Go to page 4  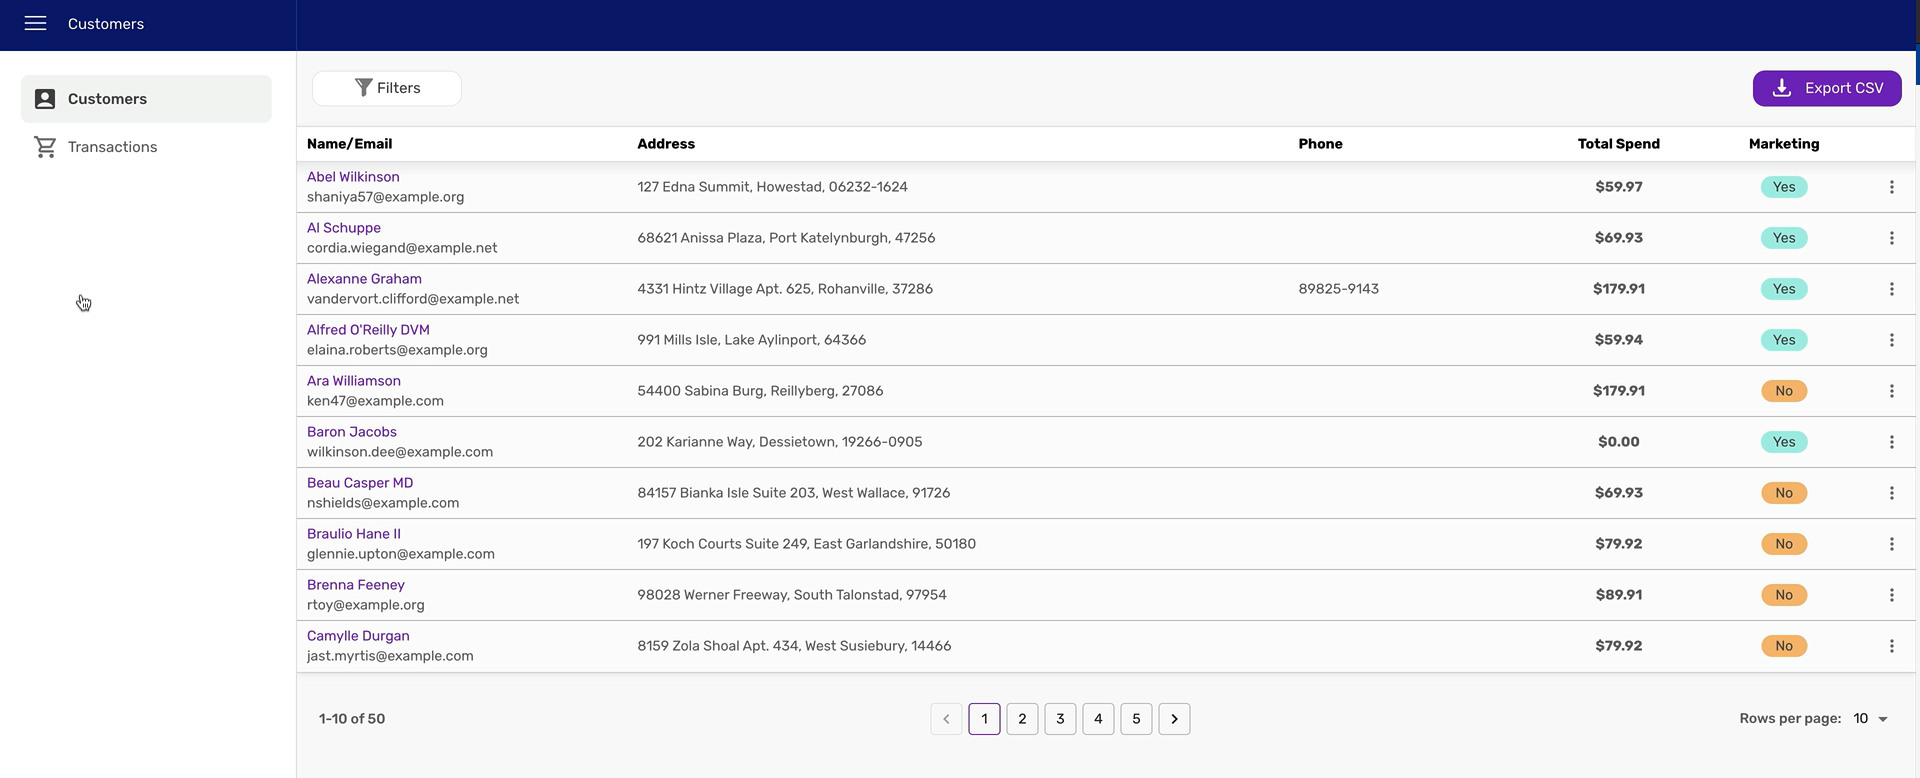(1098, 719)
